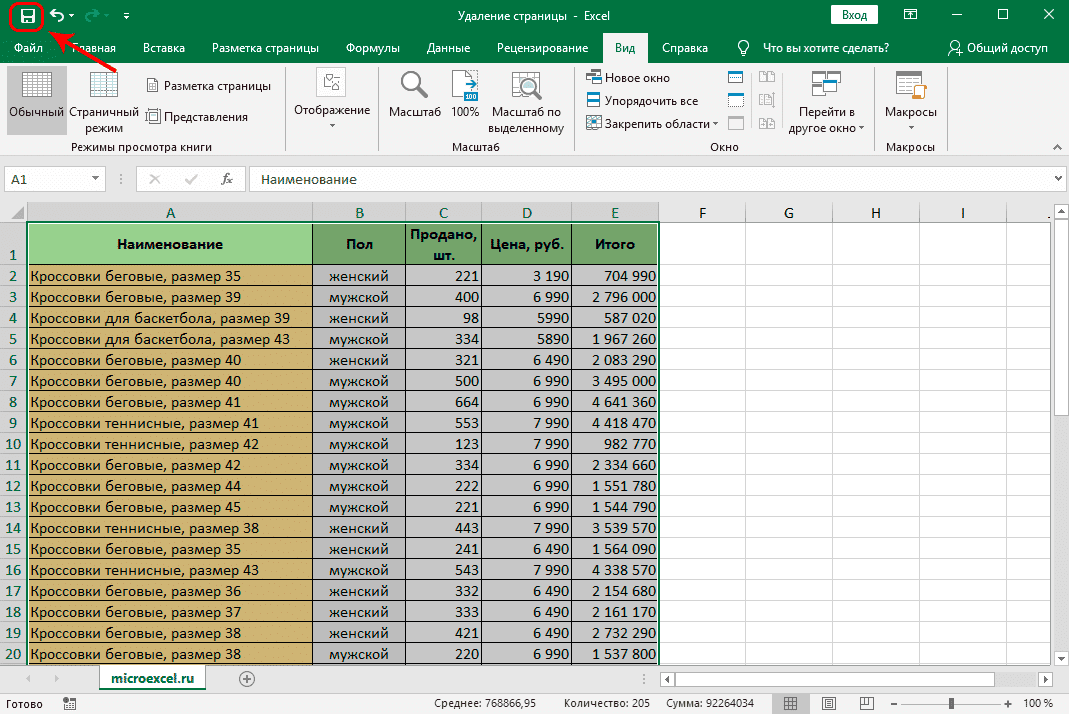Viewport: 1069px width, 714px height.
Task: Switch to the Вставка ribbon tab
Action: [x=164, y=48]
